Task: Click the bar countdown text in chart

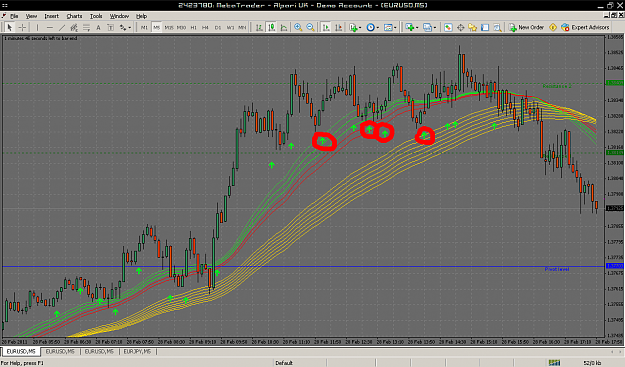Action: click(40, 38)
